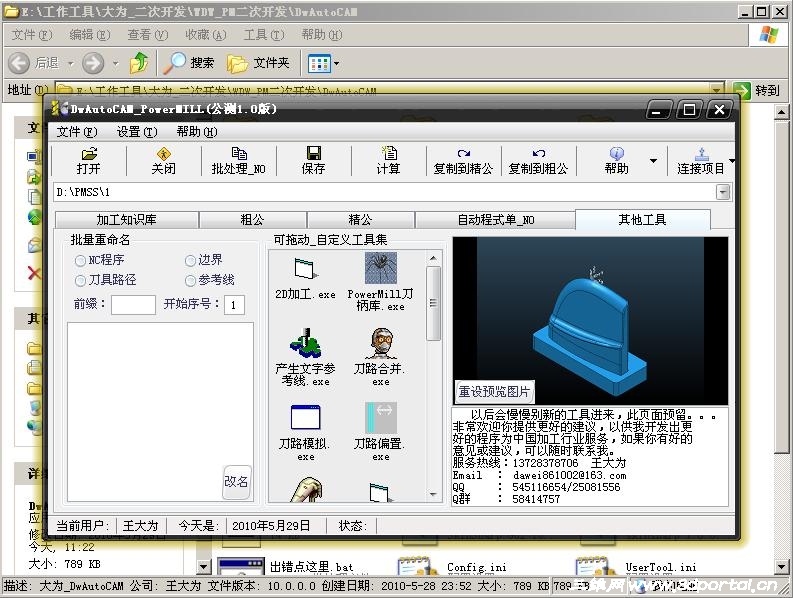Open the Explorer Forward history dropdown
Viewport: 793px width, 598px height.
click(116, 64)
